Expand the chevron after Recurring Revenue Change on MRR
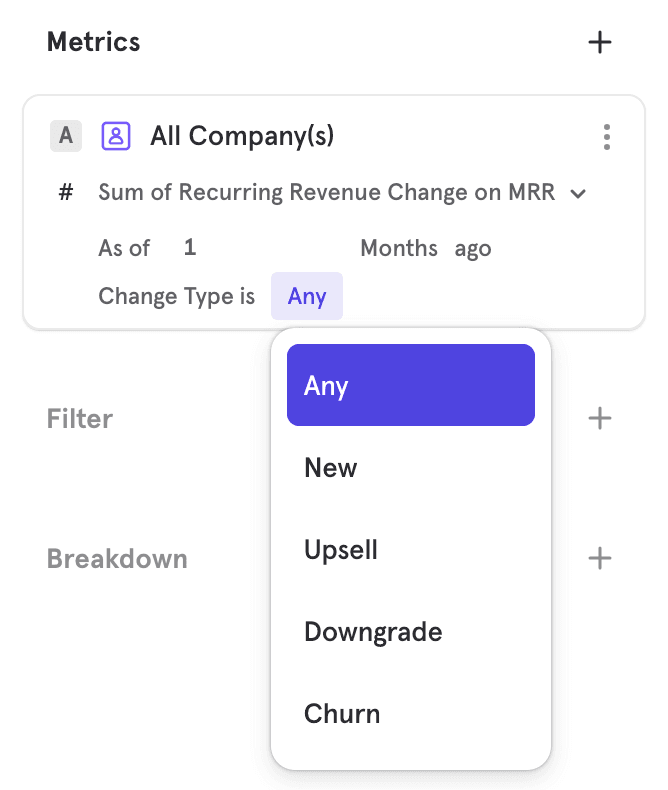Screen dimensions: 668x790 (577, 194)
